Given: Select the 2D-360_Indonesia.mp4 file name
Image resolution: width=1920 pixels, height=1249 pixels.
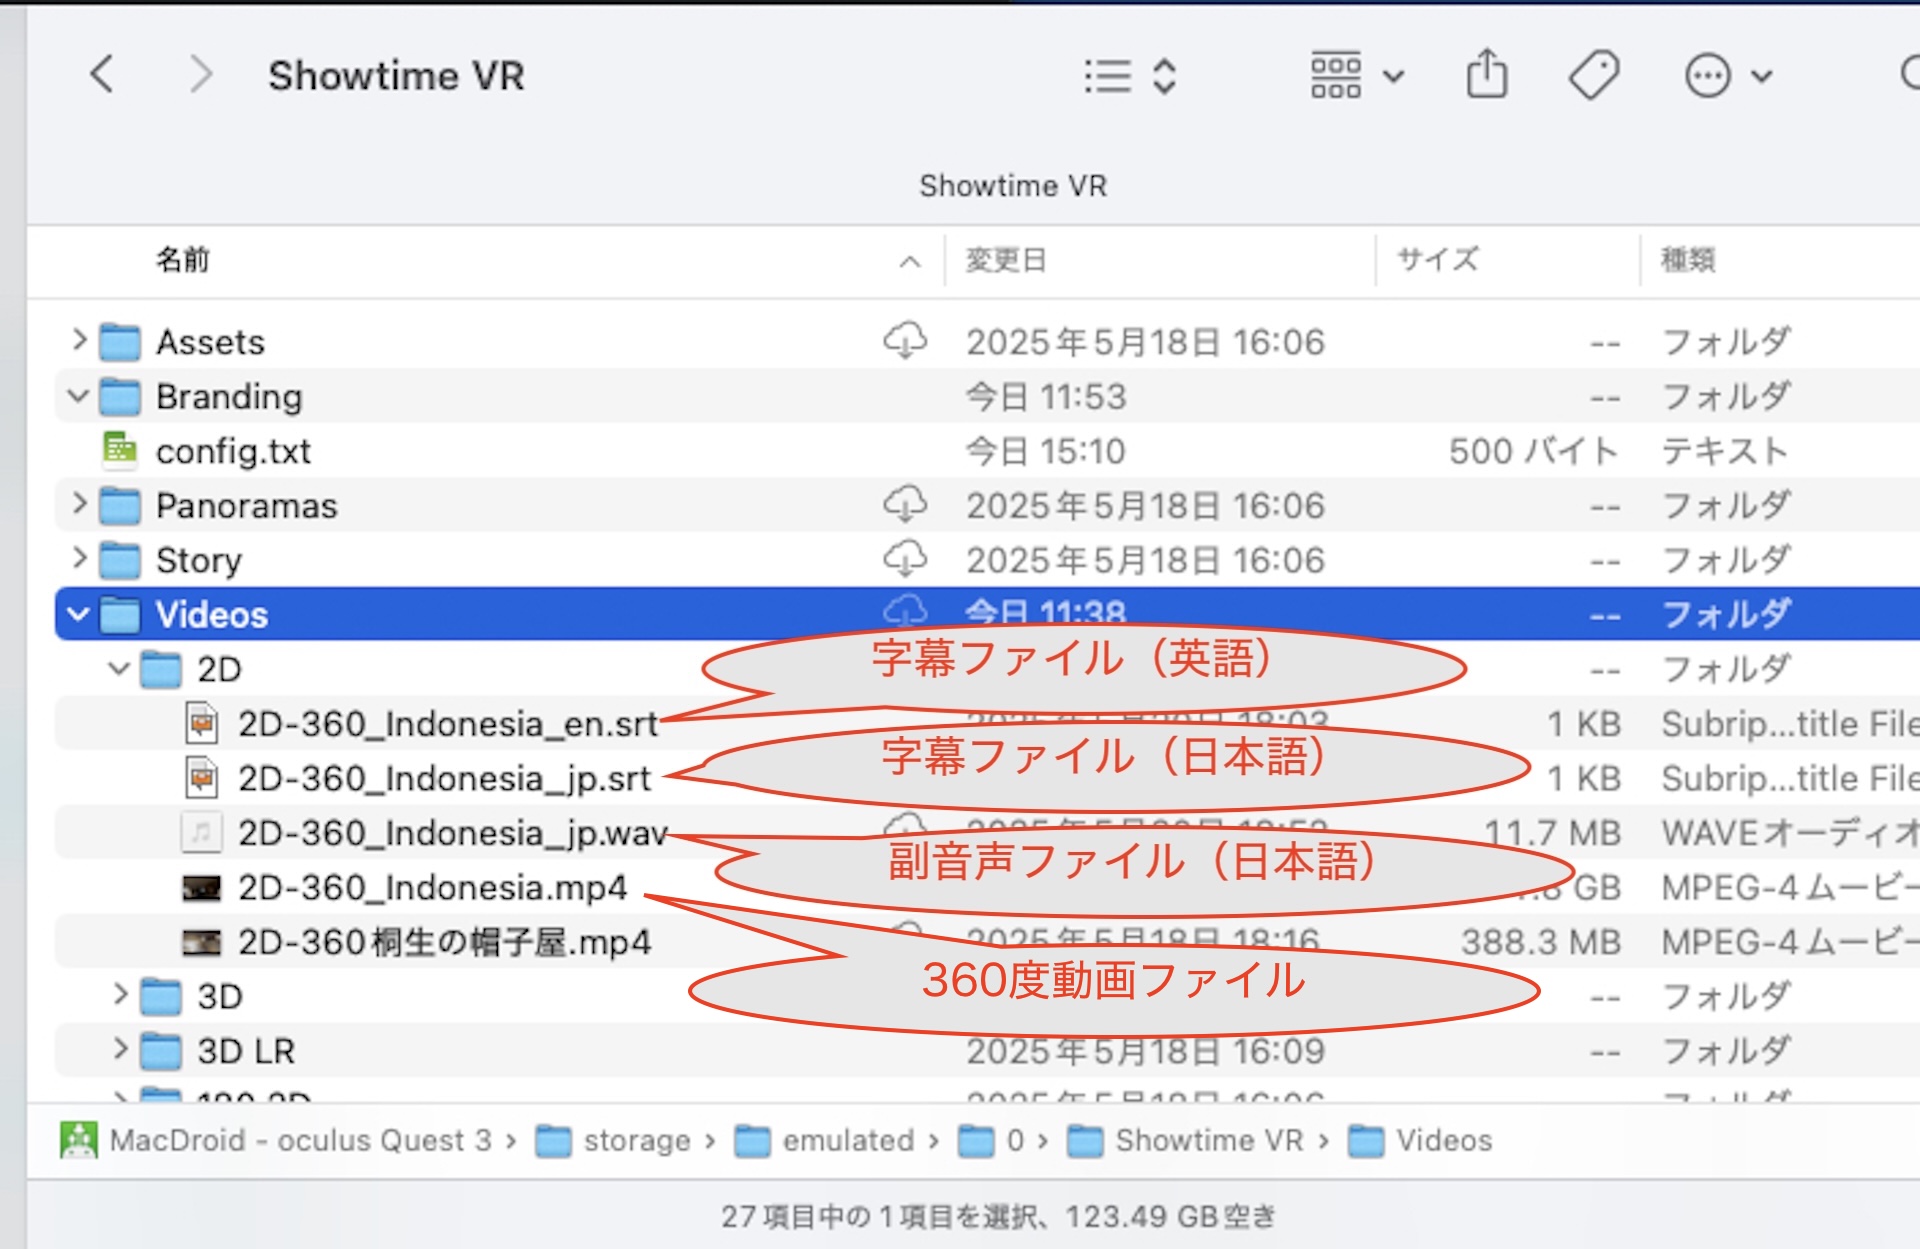Looking at the screenshot, I should click(432, 887).
